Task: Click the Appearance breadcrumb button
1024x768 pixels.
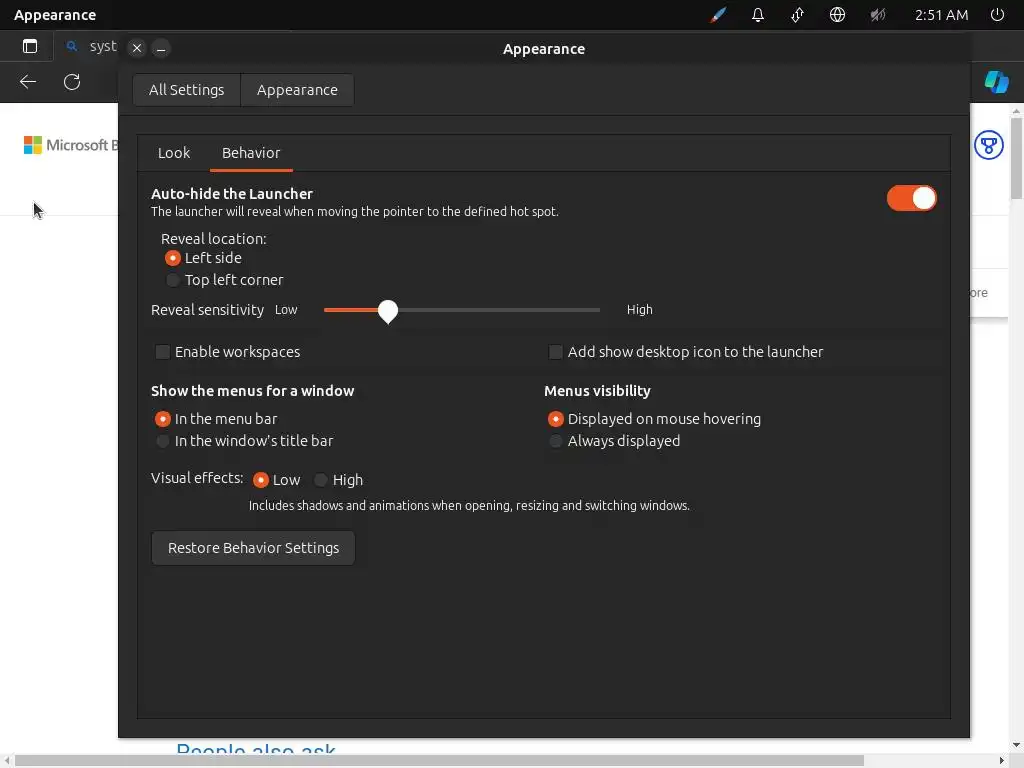Action: (x=297, y=89)
